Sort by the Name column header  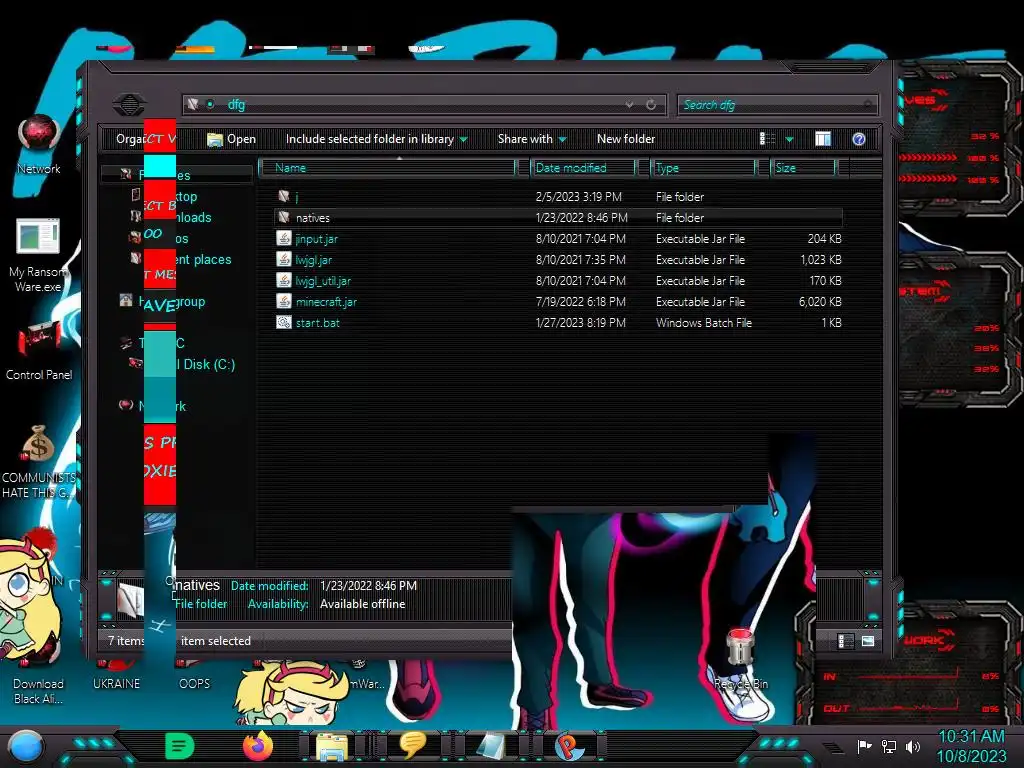point(388,168)
